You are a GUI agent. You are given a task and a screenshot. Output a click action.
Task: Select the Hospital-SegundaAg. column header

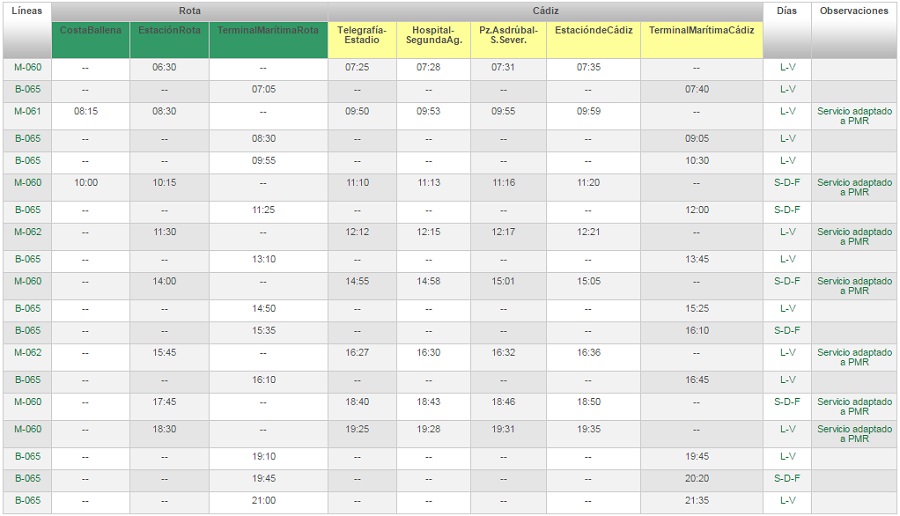point(433,35)
